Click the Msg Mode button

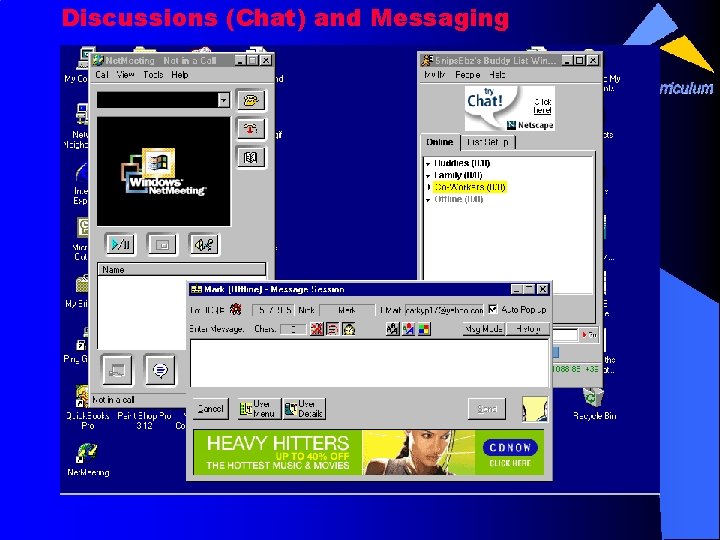click(x=484, y=329)
